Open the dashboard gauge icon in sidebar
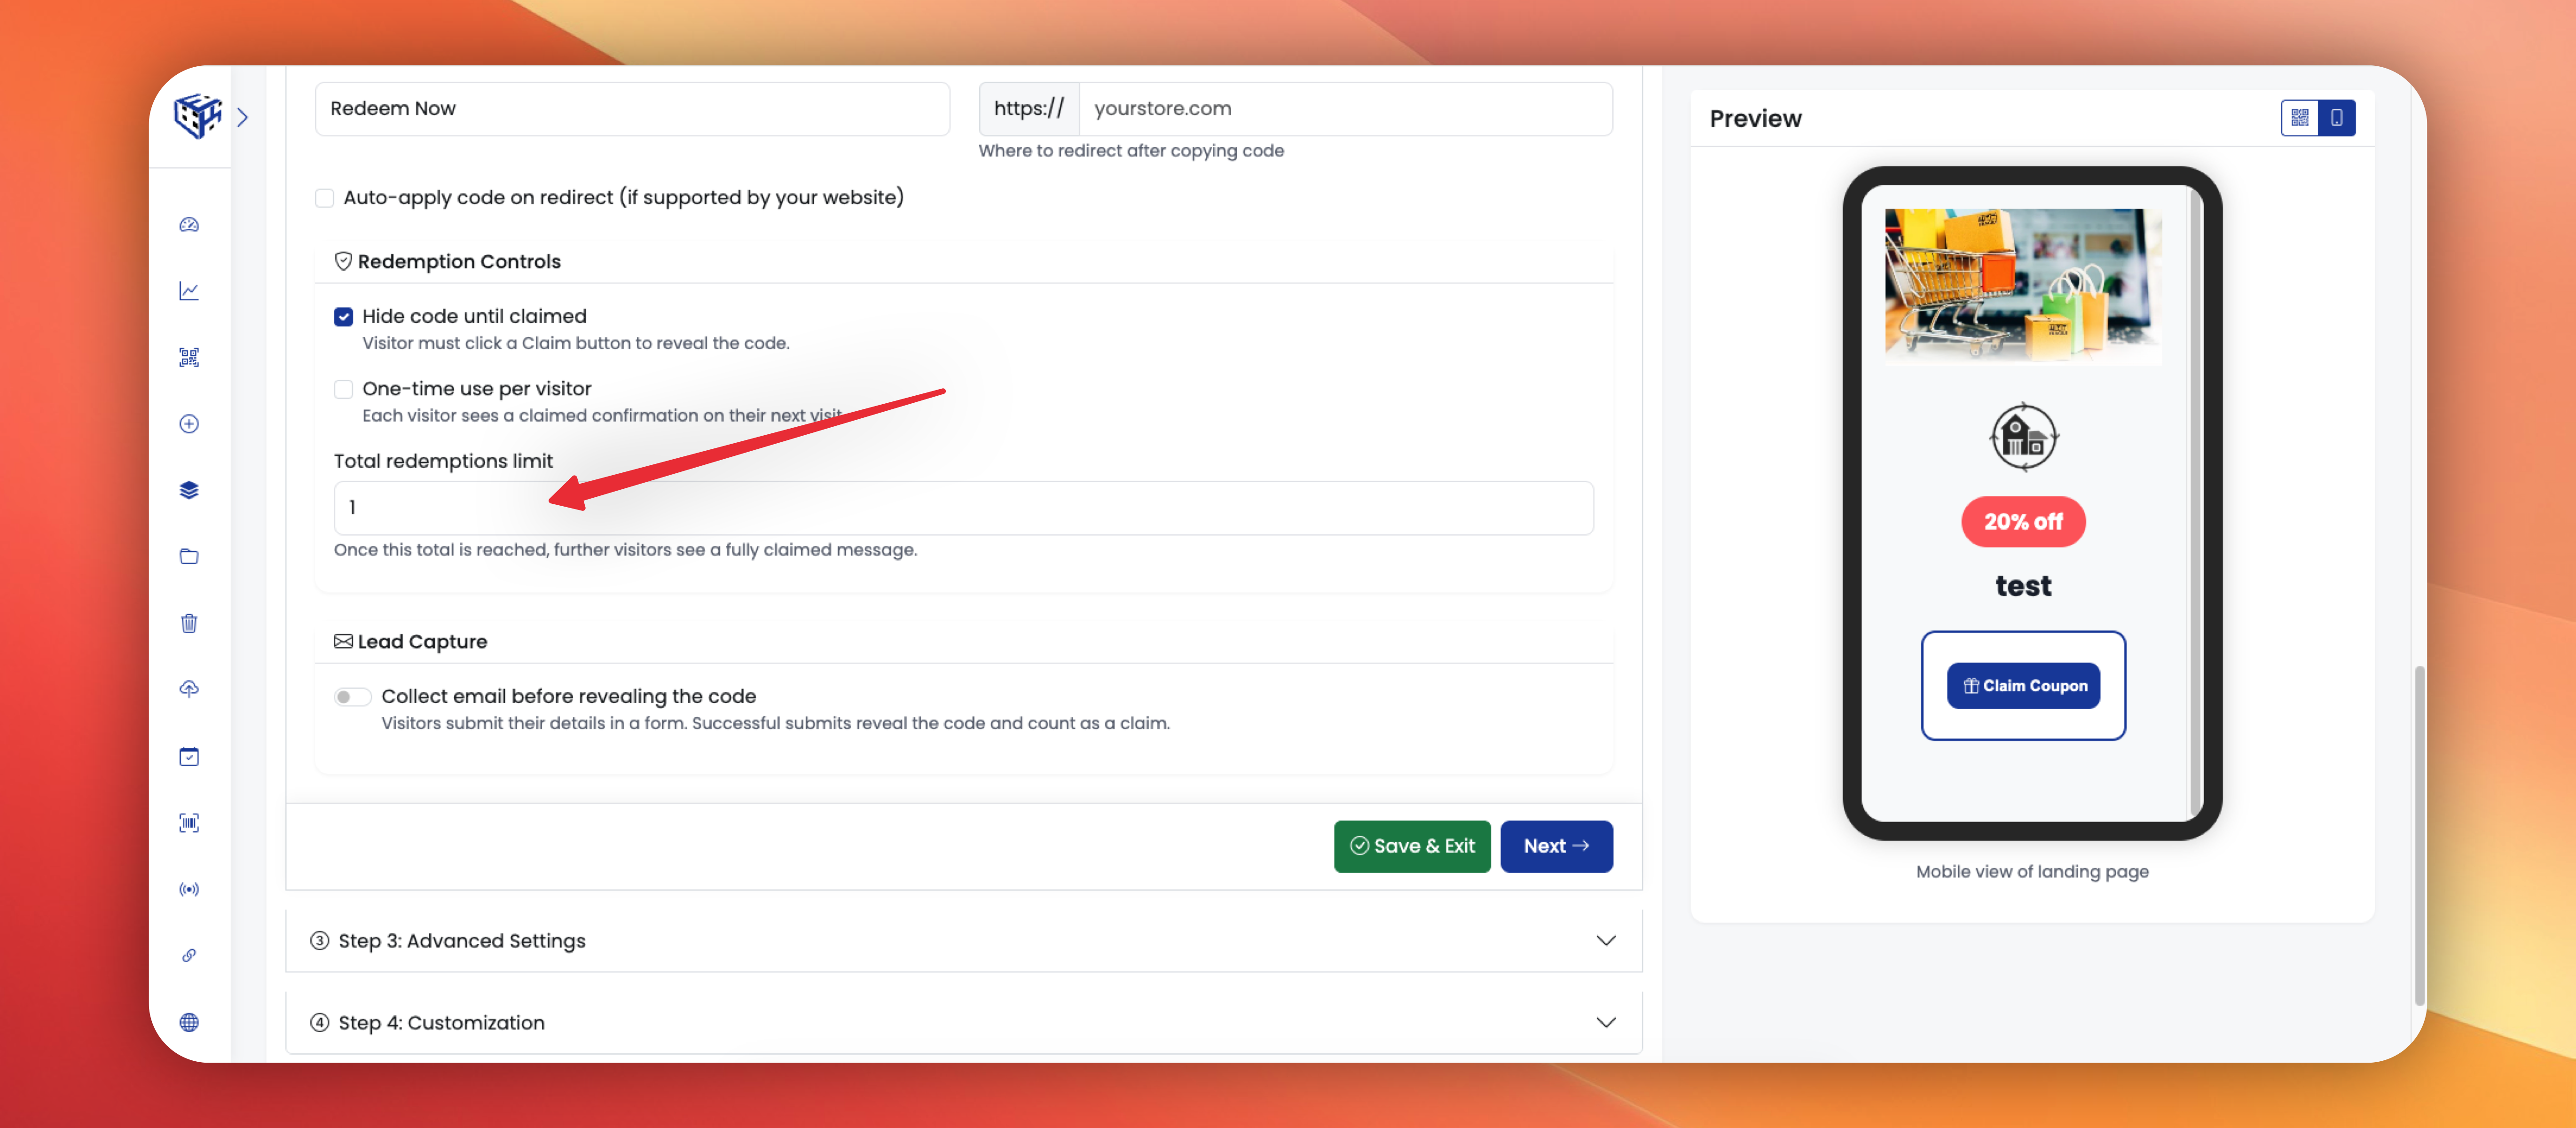Screen dimensions: 2576x1128 pos(189,225)
